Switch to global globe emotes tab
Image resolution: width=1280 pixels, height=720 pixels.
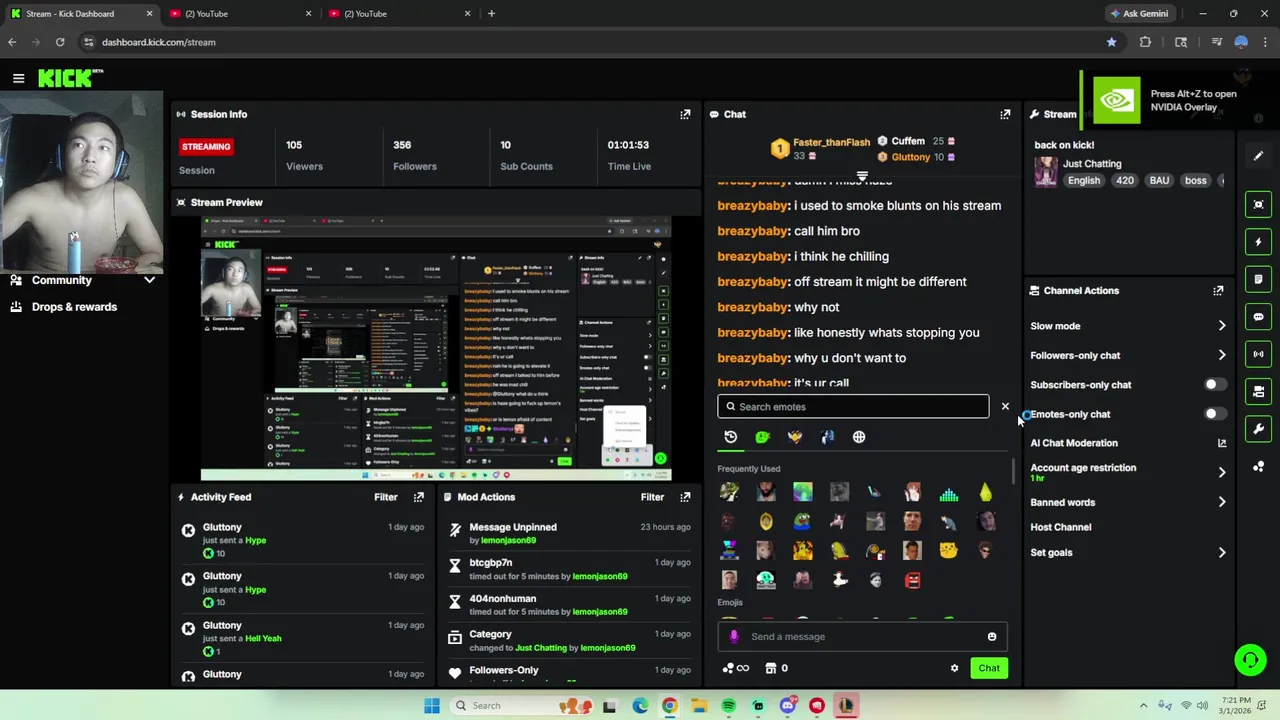859,437
